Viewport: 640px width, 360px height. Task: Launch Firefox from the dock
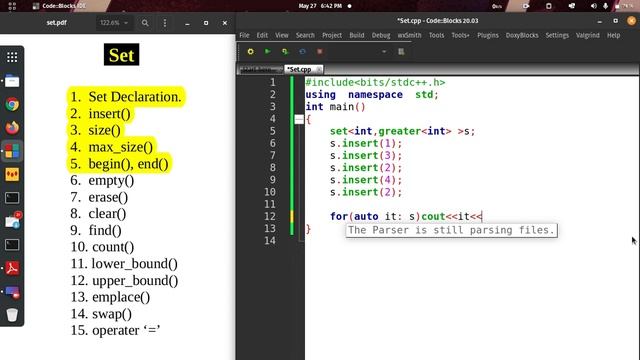click(12, 128)
